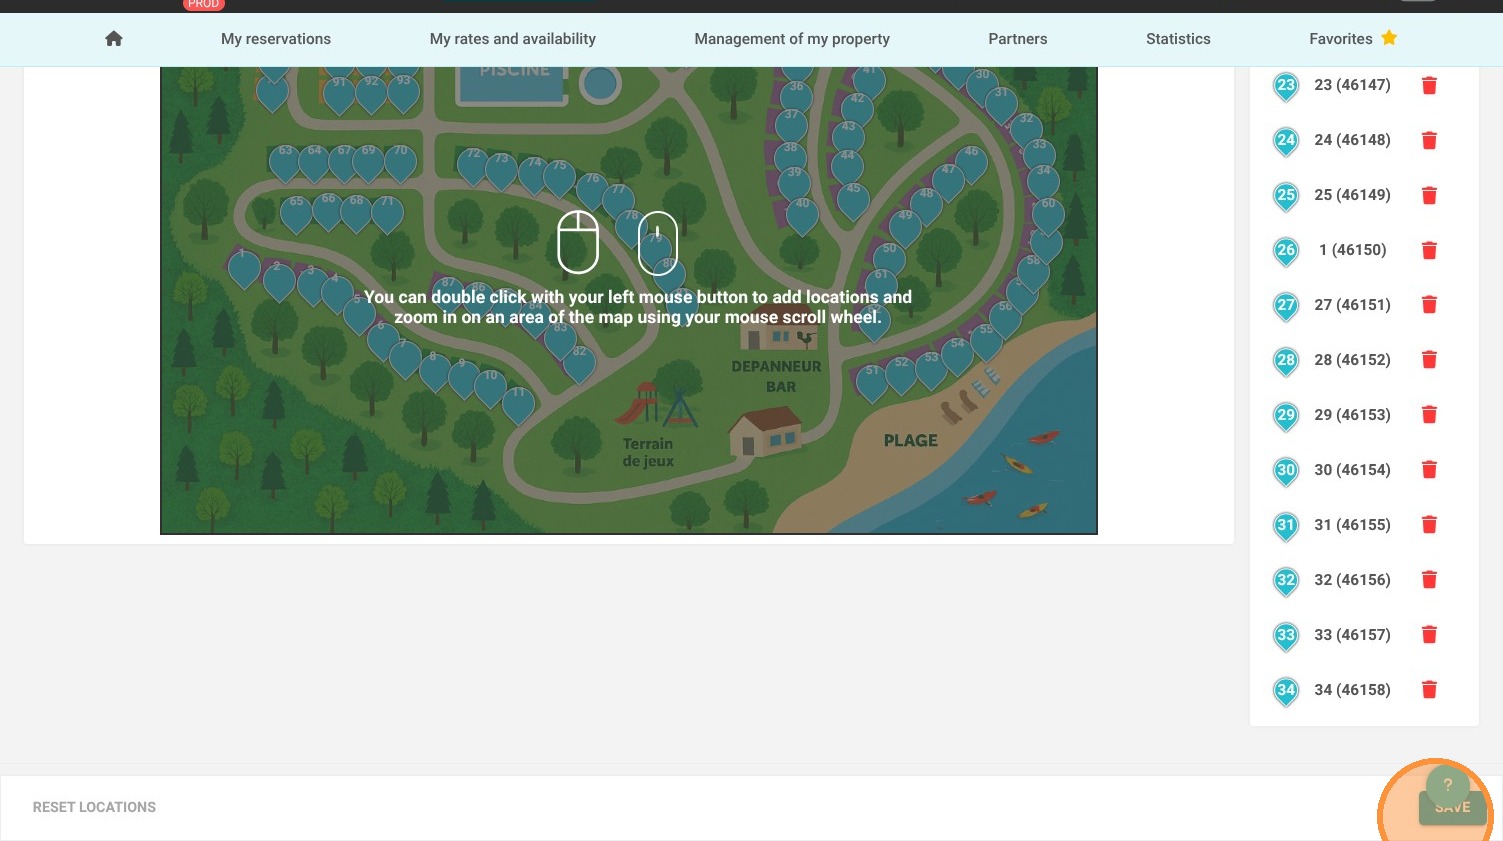Screen dimensions: 1503x841
Task: Delete location 29 (46153)
Action: click(x=1429, y=416)
